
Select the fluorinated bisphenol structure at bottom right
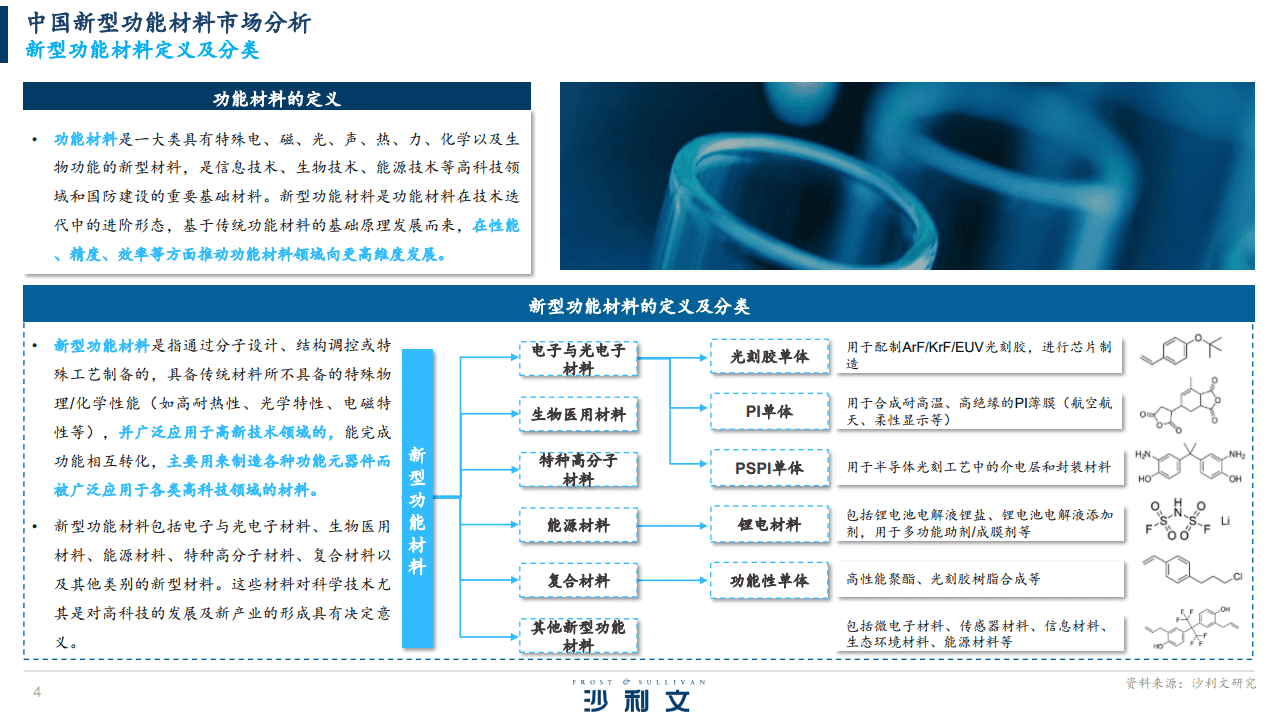point(1187,631)
